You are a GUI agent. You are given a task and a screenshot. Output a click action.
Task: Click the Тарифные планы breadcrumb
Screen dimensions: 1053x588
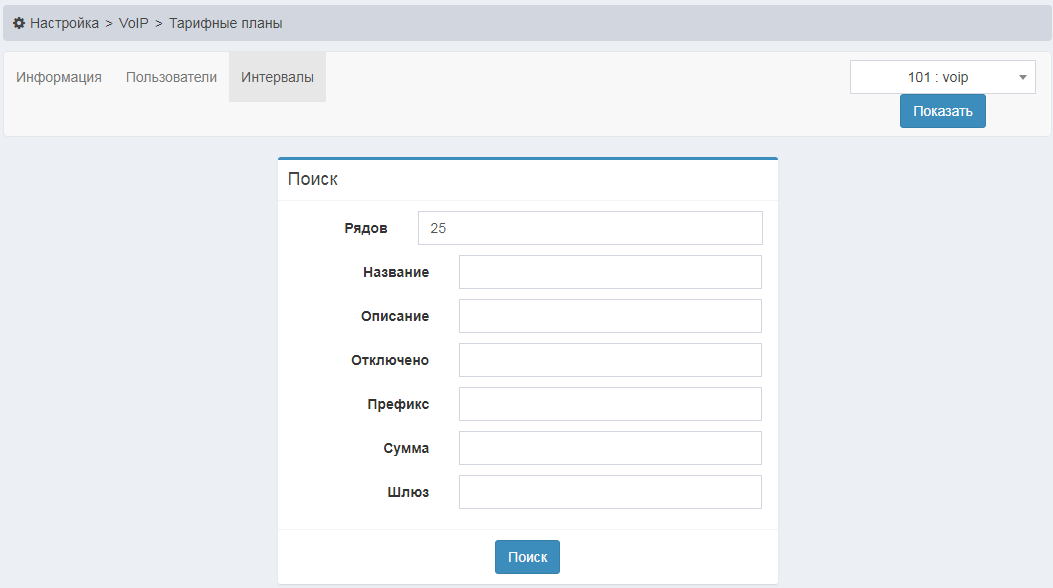tap(225, 23)
